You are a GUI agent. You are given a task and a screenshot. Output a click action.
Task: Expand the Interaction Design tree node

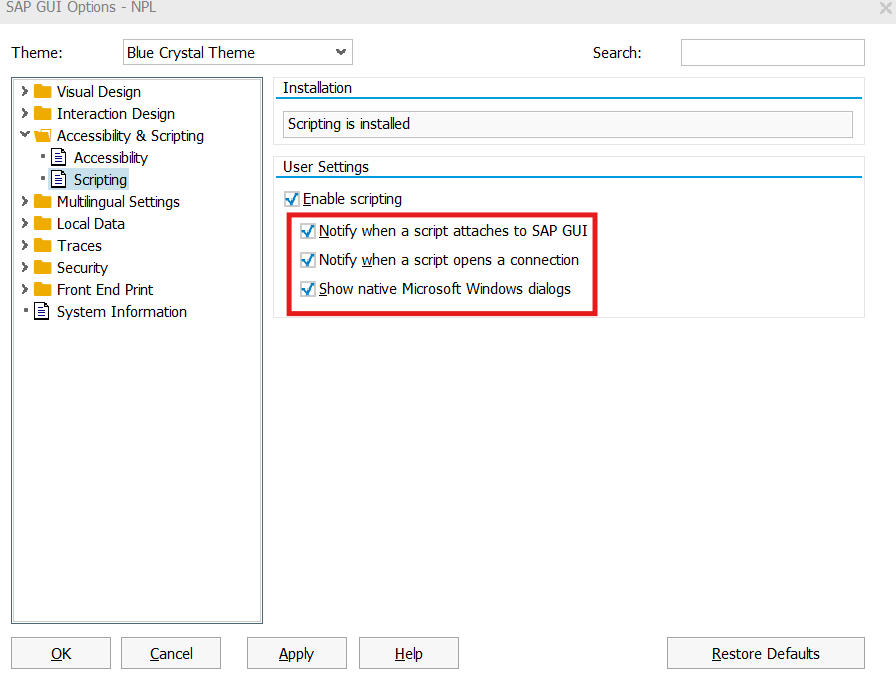pyautogui.click(x=24, y=113)
